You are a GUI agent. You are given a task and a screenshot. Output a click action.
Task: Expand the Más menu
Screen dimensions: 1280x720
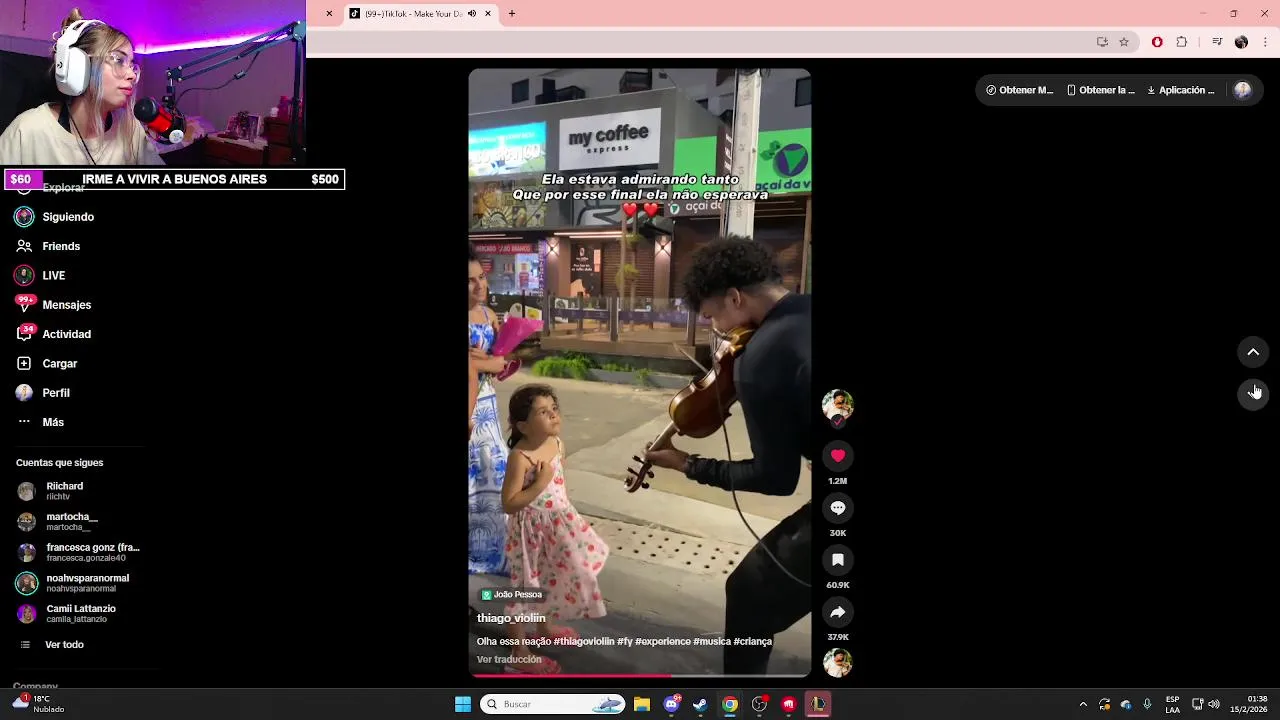40,422
